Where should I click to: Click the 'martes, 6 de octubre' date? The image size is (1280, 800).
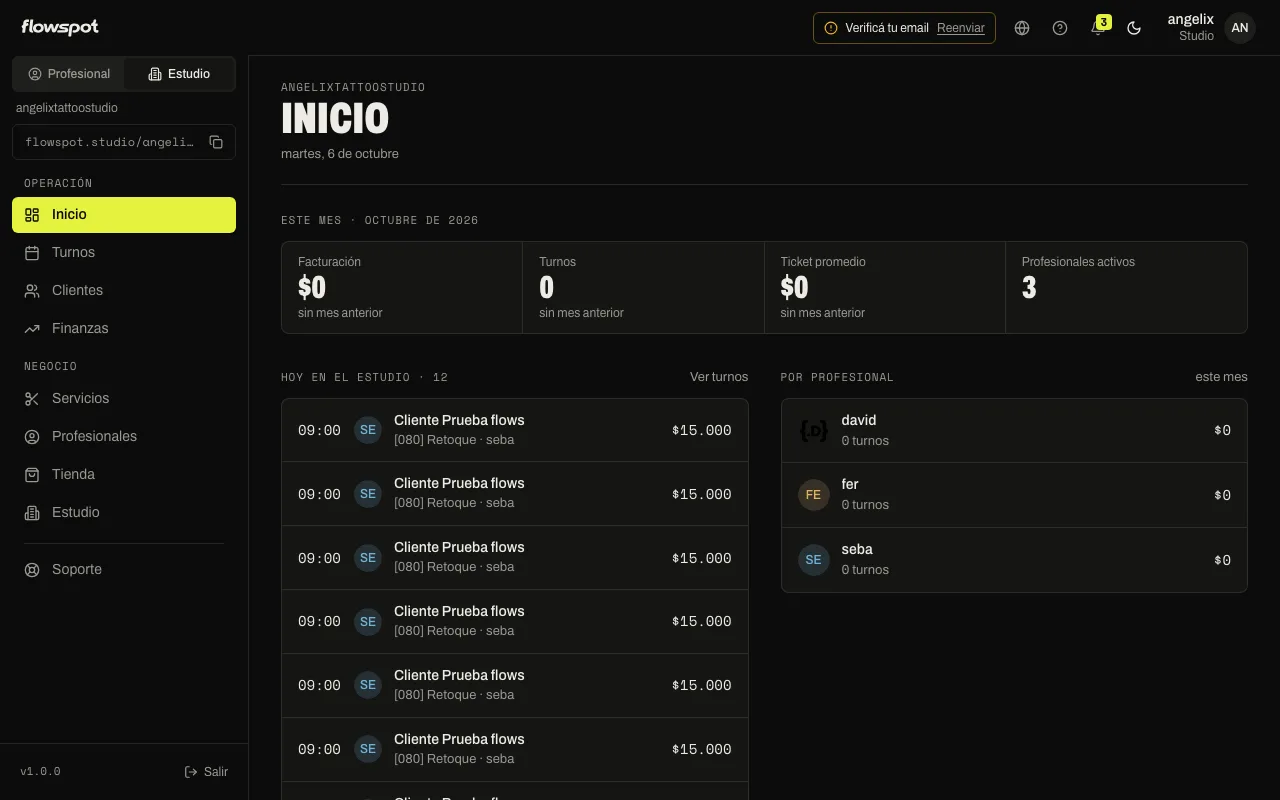[340, 154]
